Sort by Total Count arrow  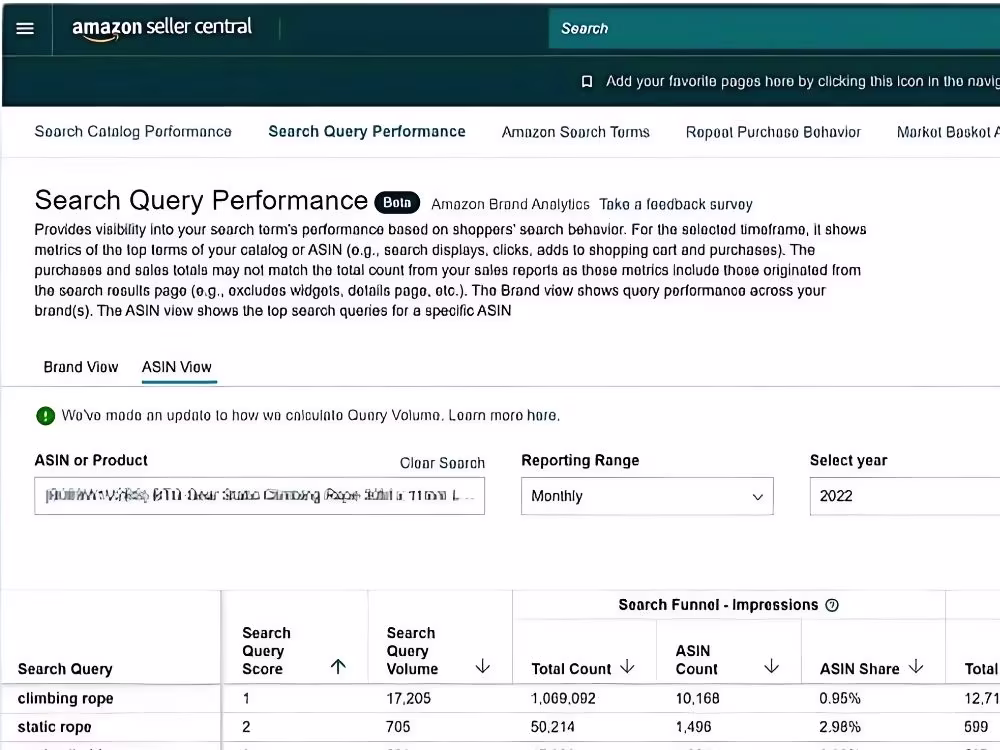(x=628, y=666)
